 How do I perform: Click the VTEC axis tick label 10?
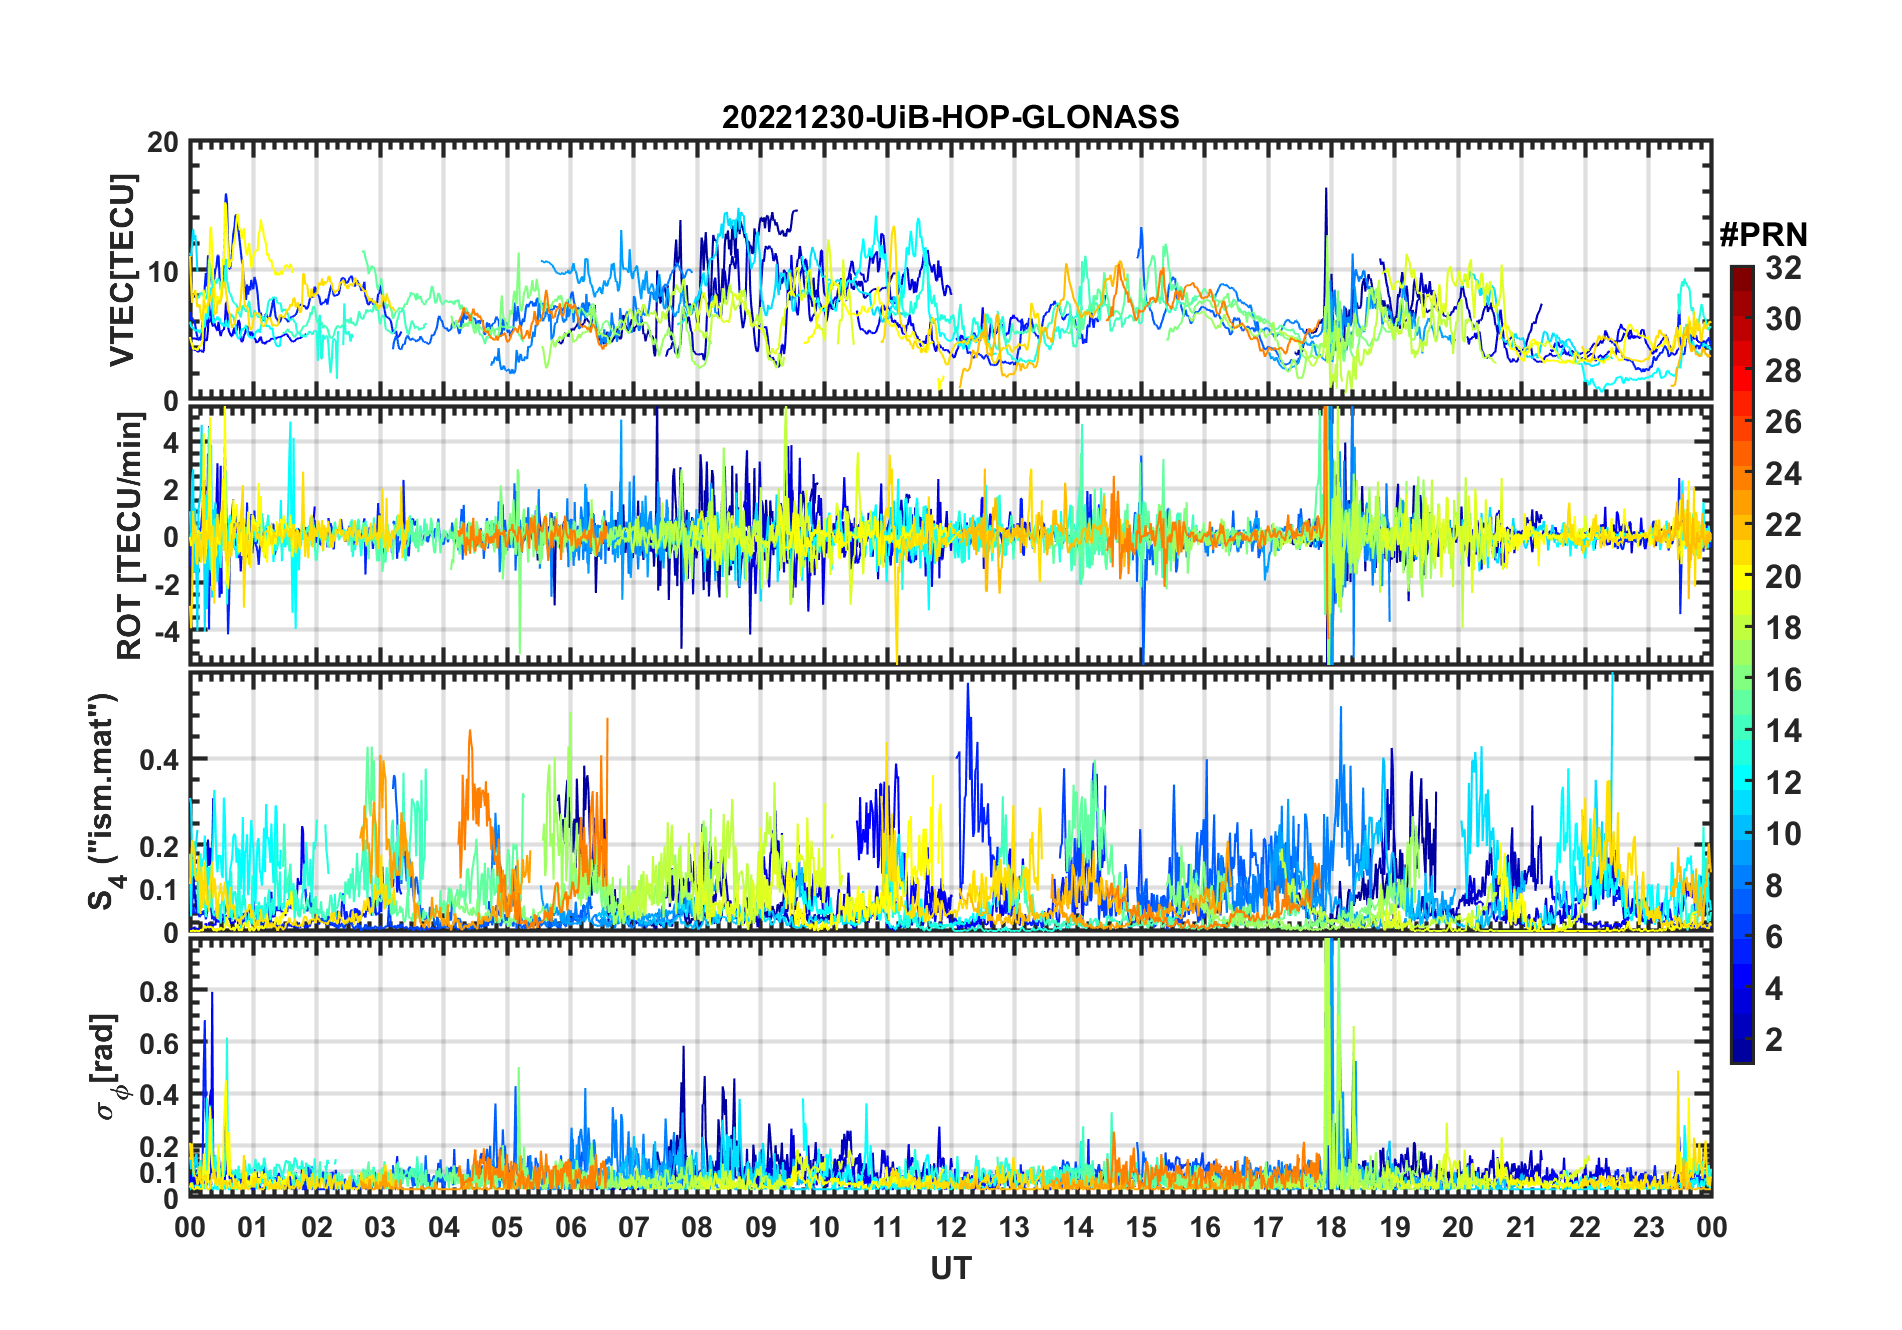pos(163,271)
